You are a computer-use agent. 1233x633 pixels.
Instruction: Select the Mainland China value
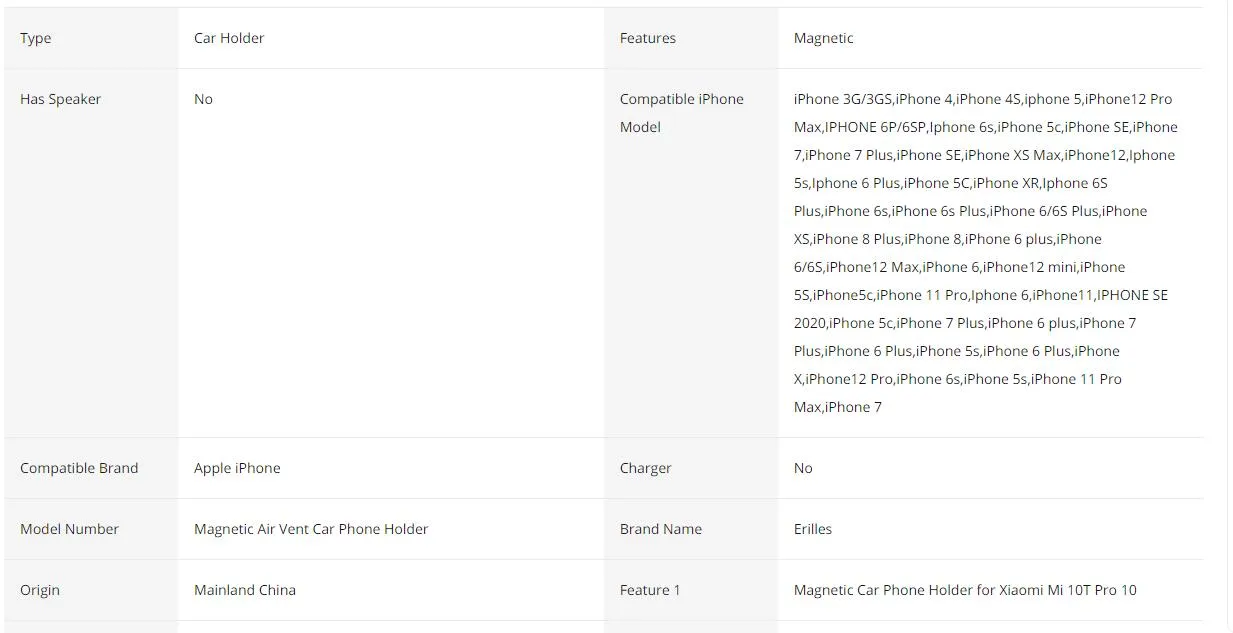point(245,590)
